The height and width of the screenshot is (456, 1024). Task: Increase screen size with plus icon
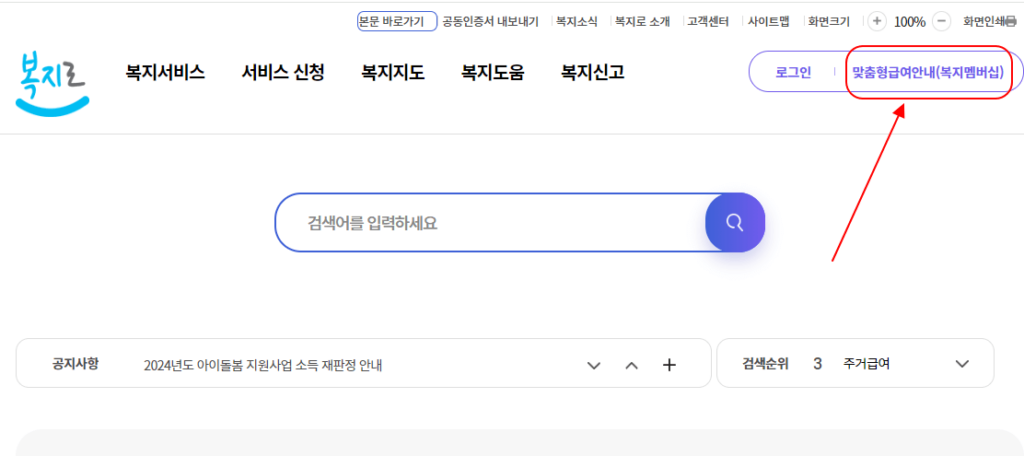tap(876, 21)
